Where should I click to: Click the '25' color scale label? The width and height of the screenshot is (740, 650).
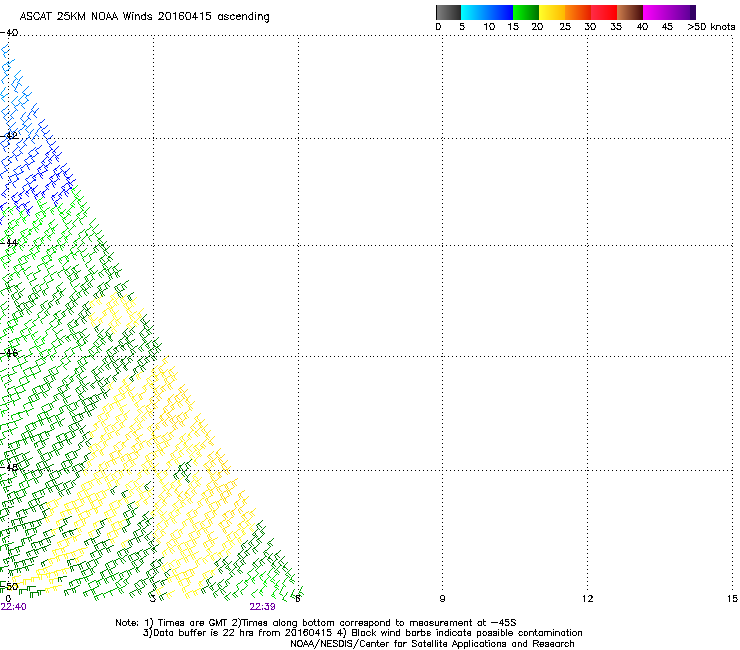(x=565, y=27)
